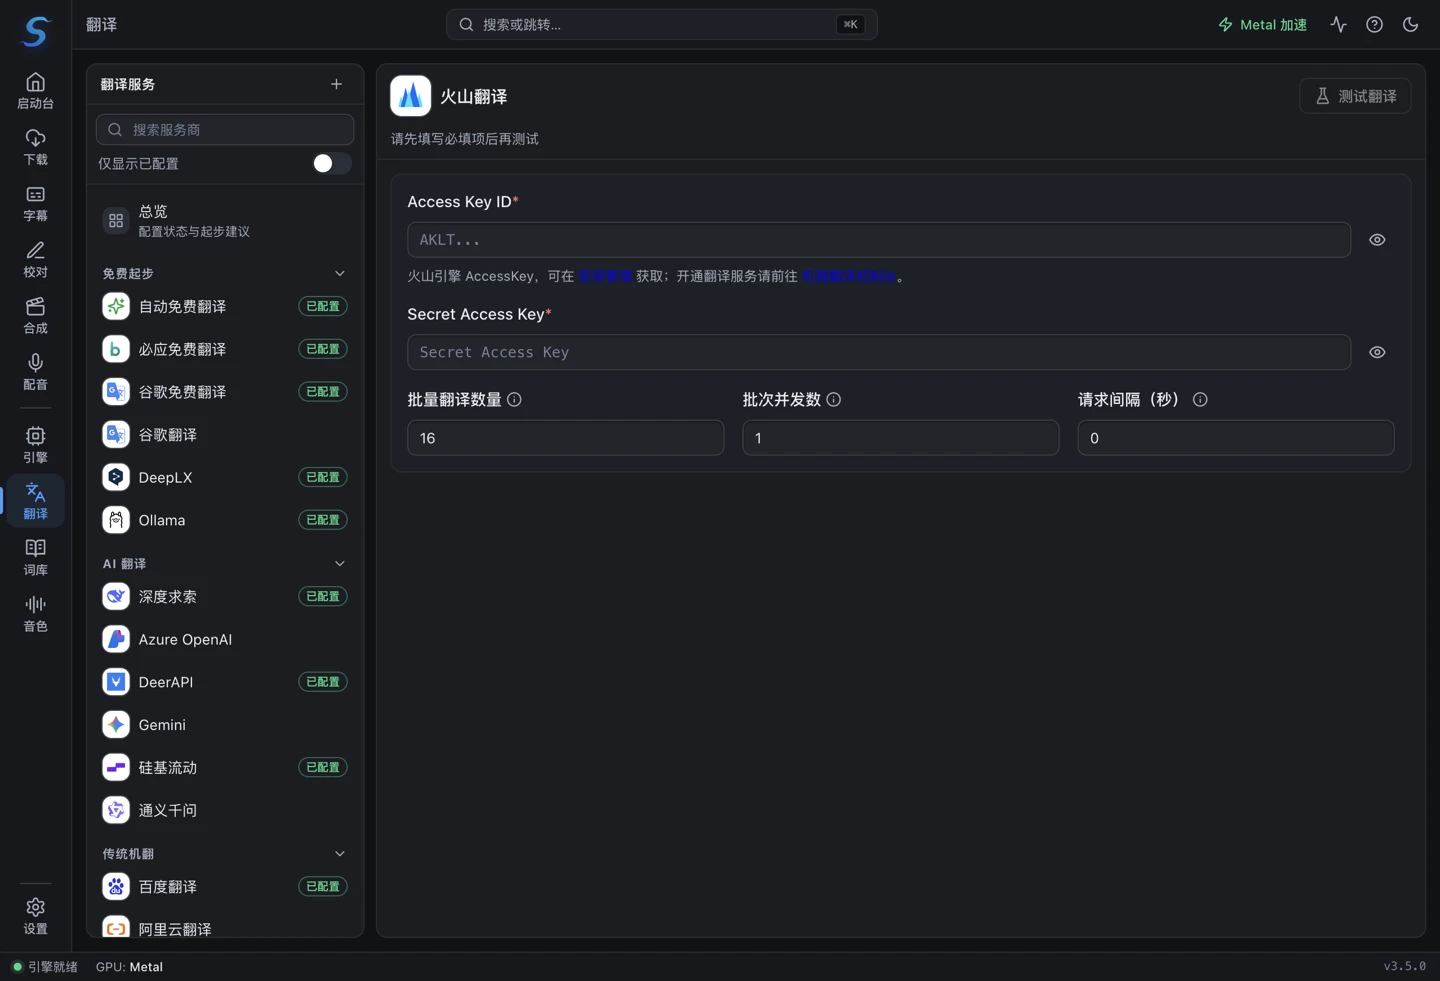Image resolution: width=1440 pixels, height=981 pixels.
Task: Collapse the 免费起步 group
Action: click(x=339, y=273)
